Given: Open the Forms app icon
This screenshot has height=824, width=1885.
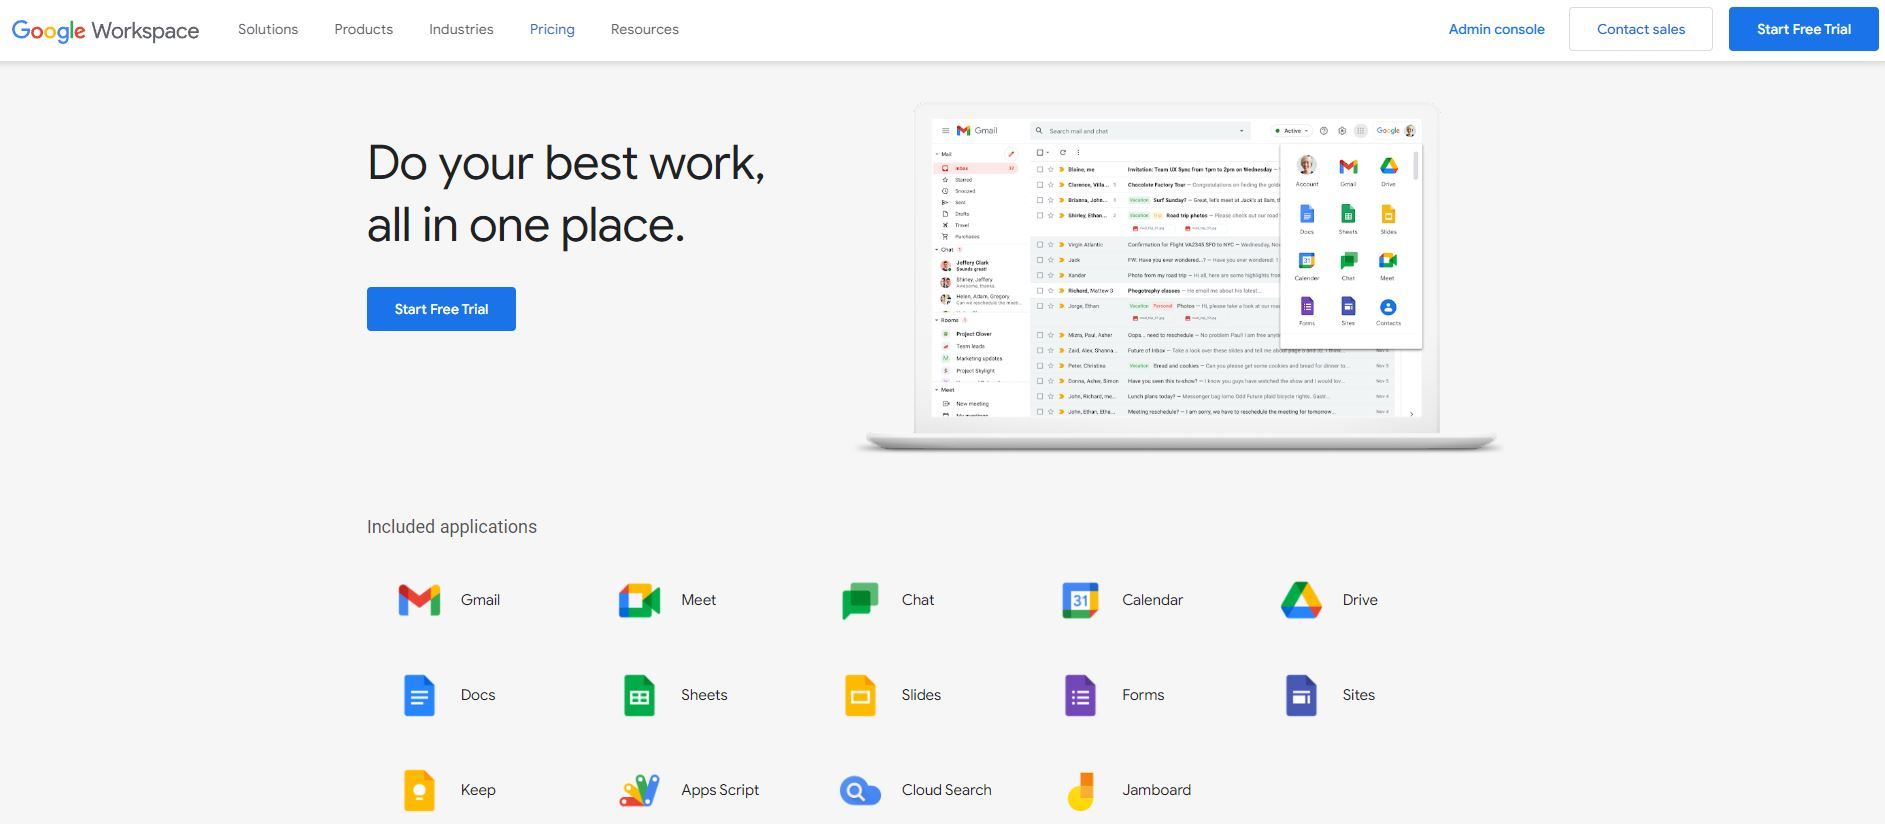Looking at the screenshot, I should click(1080, 695).
